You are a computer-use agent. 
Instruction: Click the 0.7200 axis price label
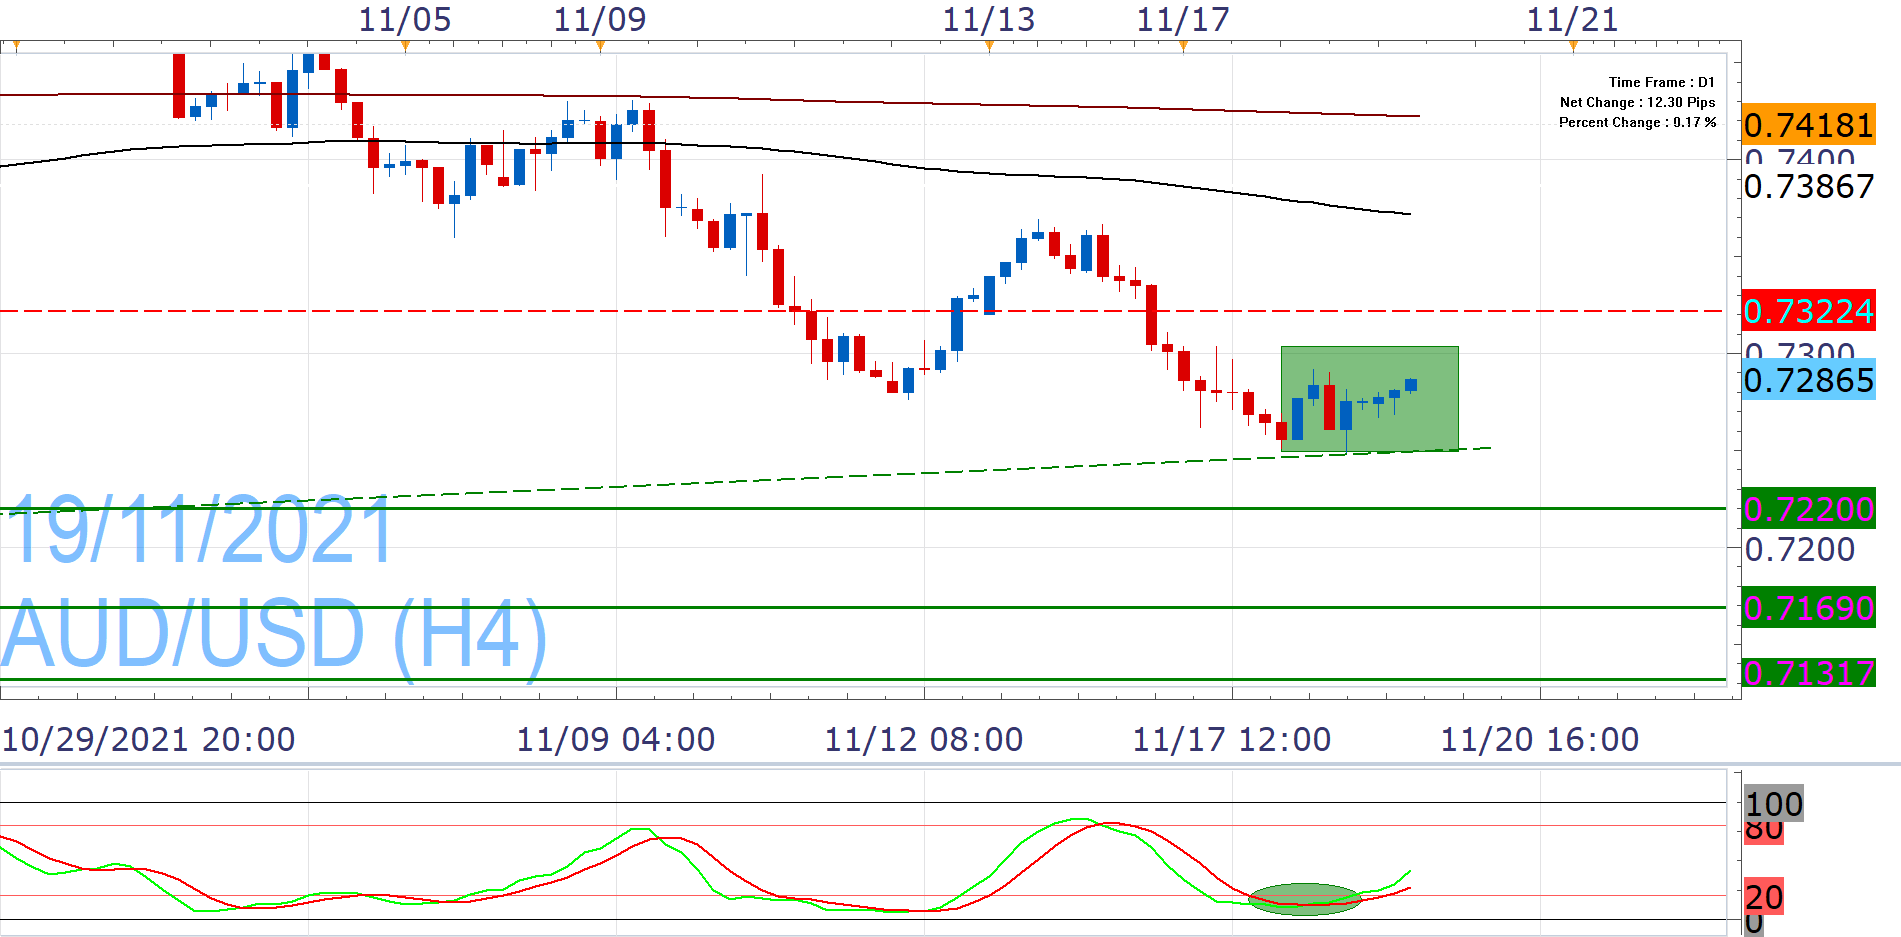click(x=1800, y=549)
